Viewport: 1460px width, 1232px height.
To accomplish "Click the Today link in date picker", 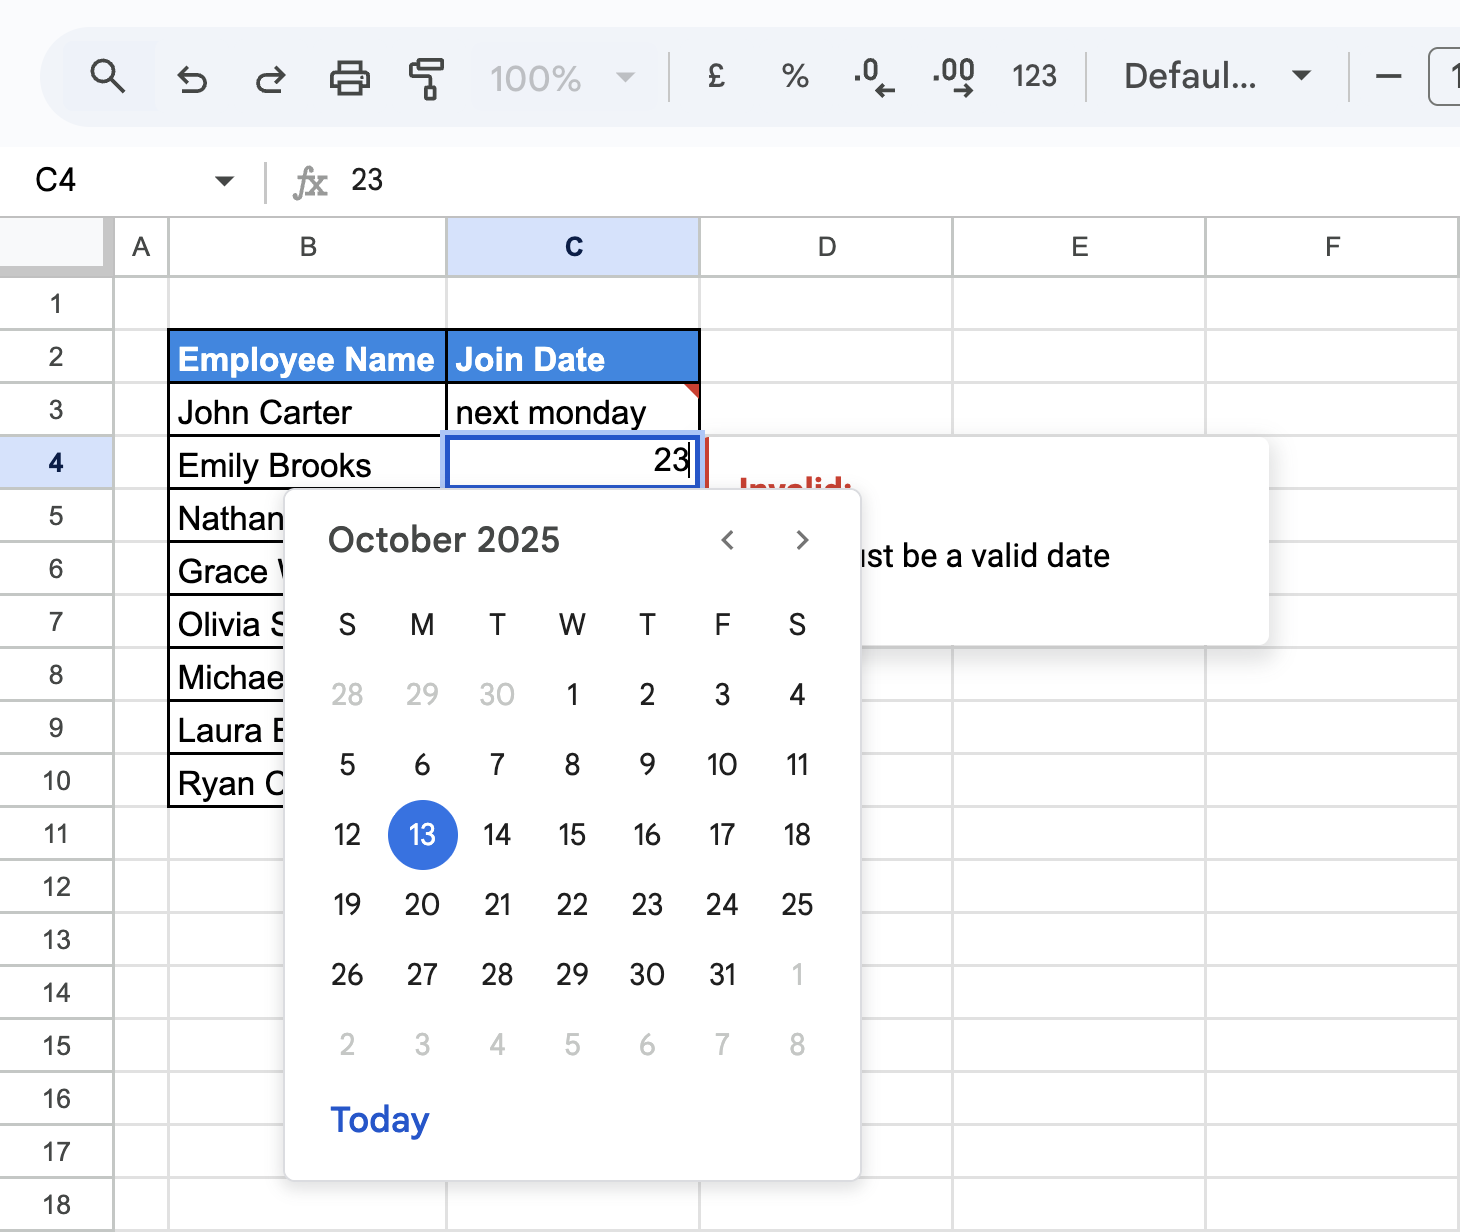I will pos(380,1120).
